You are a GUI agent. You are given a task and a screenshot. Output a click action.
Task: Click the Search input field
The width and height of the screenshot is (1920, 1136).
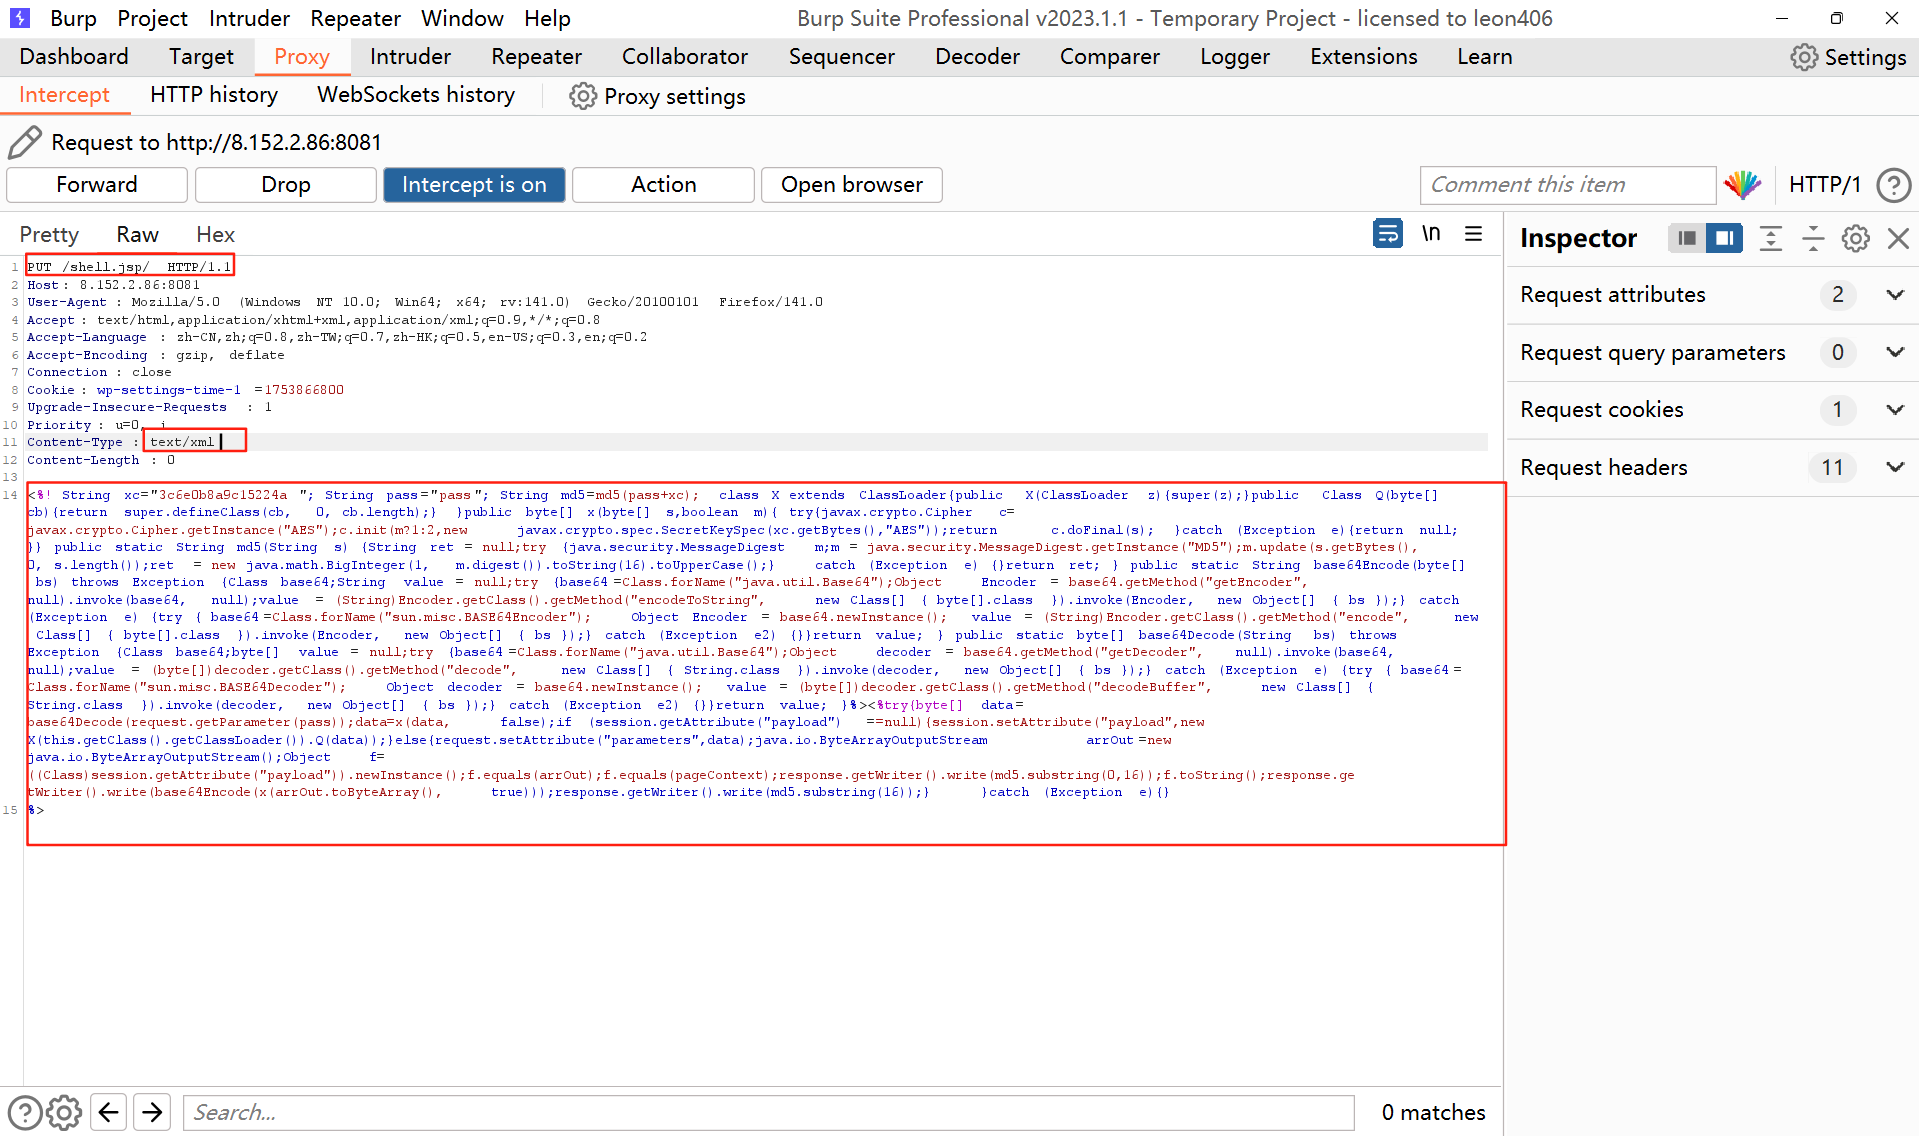pos(769,1112)
